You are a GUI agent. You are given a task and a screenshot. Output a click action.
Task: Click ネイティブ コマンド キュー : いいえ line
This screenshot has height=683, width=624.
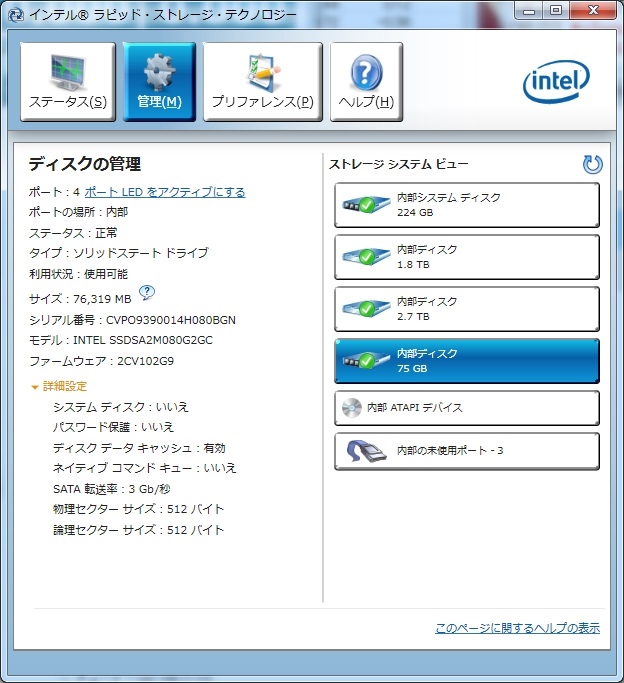[145, 468]
